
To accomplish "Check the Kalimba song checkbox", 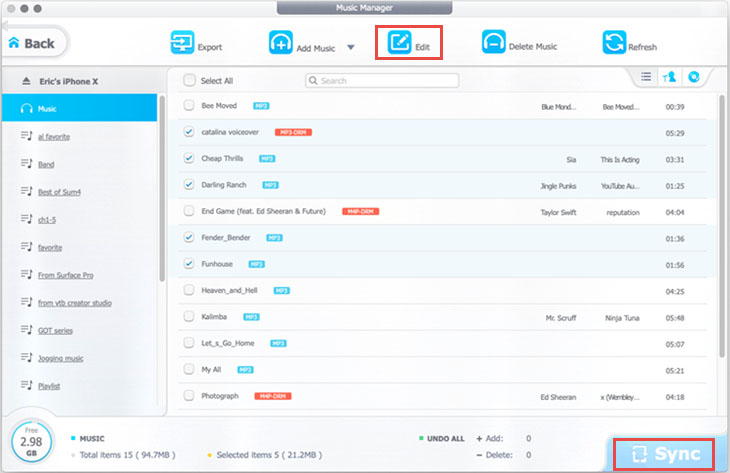I will pos(189,317).
